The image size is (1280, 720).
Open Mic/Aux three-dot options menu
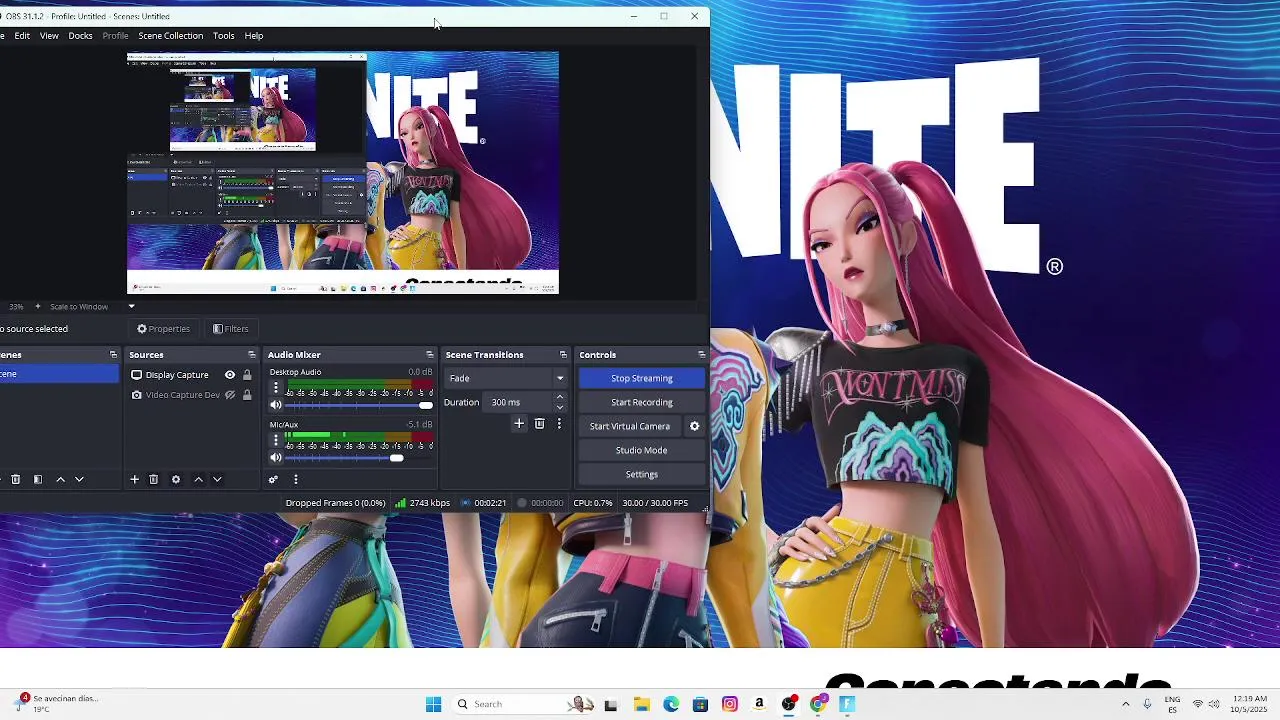[x=276, y=440]
